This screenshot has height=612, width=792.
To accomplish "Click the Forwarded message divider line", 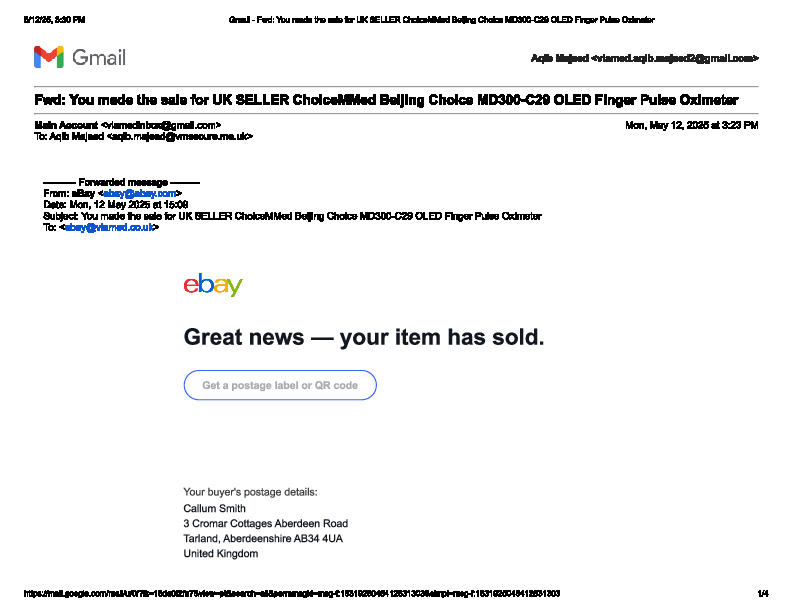I will (122, 182).
